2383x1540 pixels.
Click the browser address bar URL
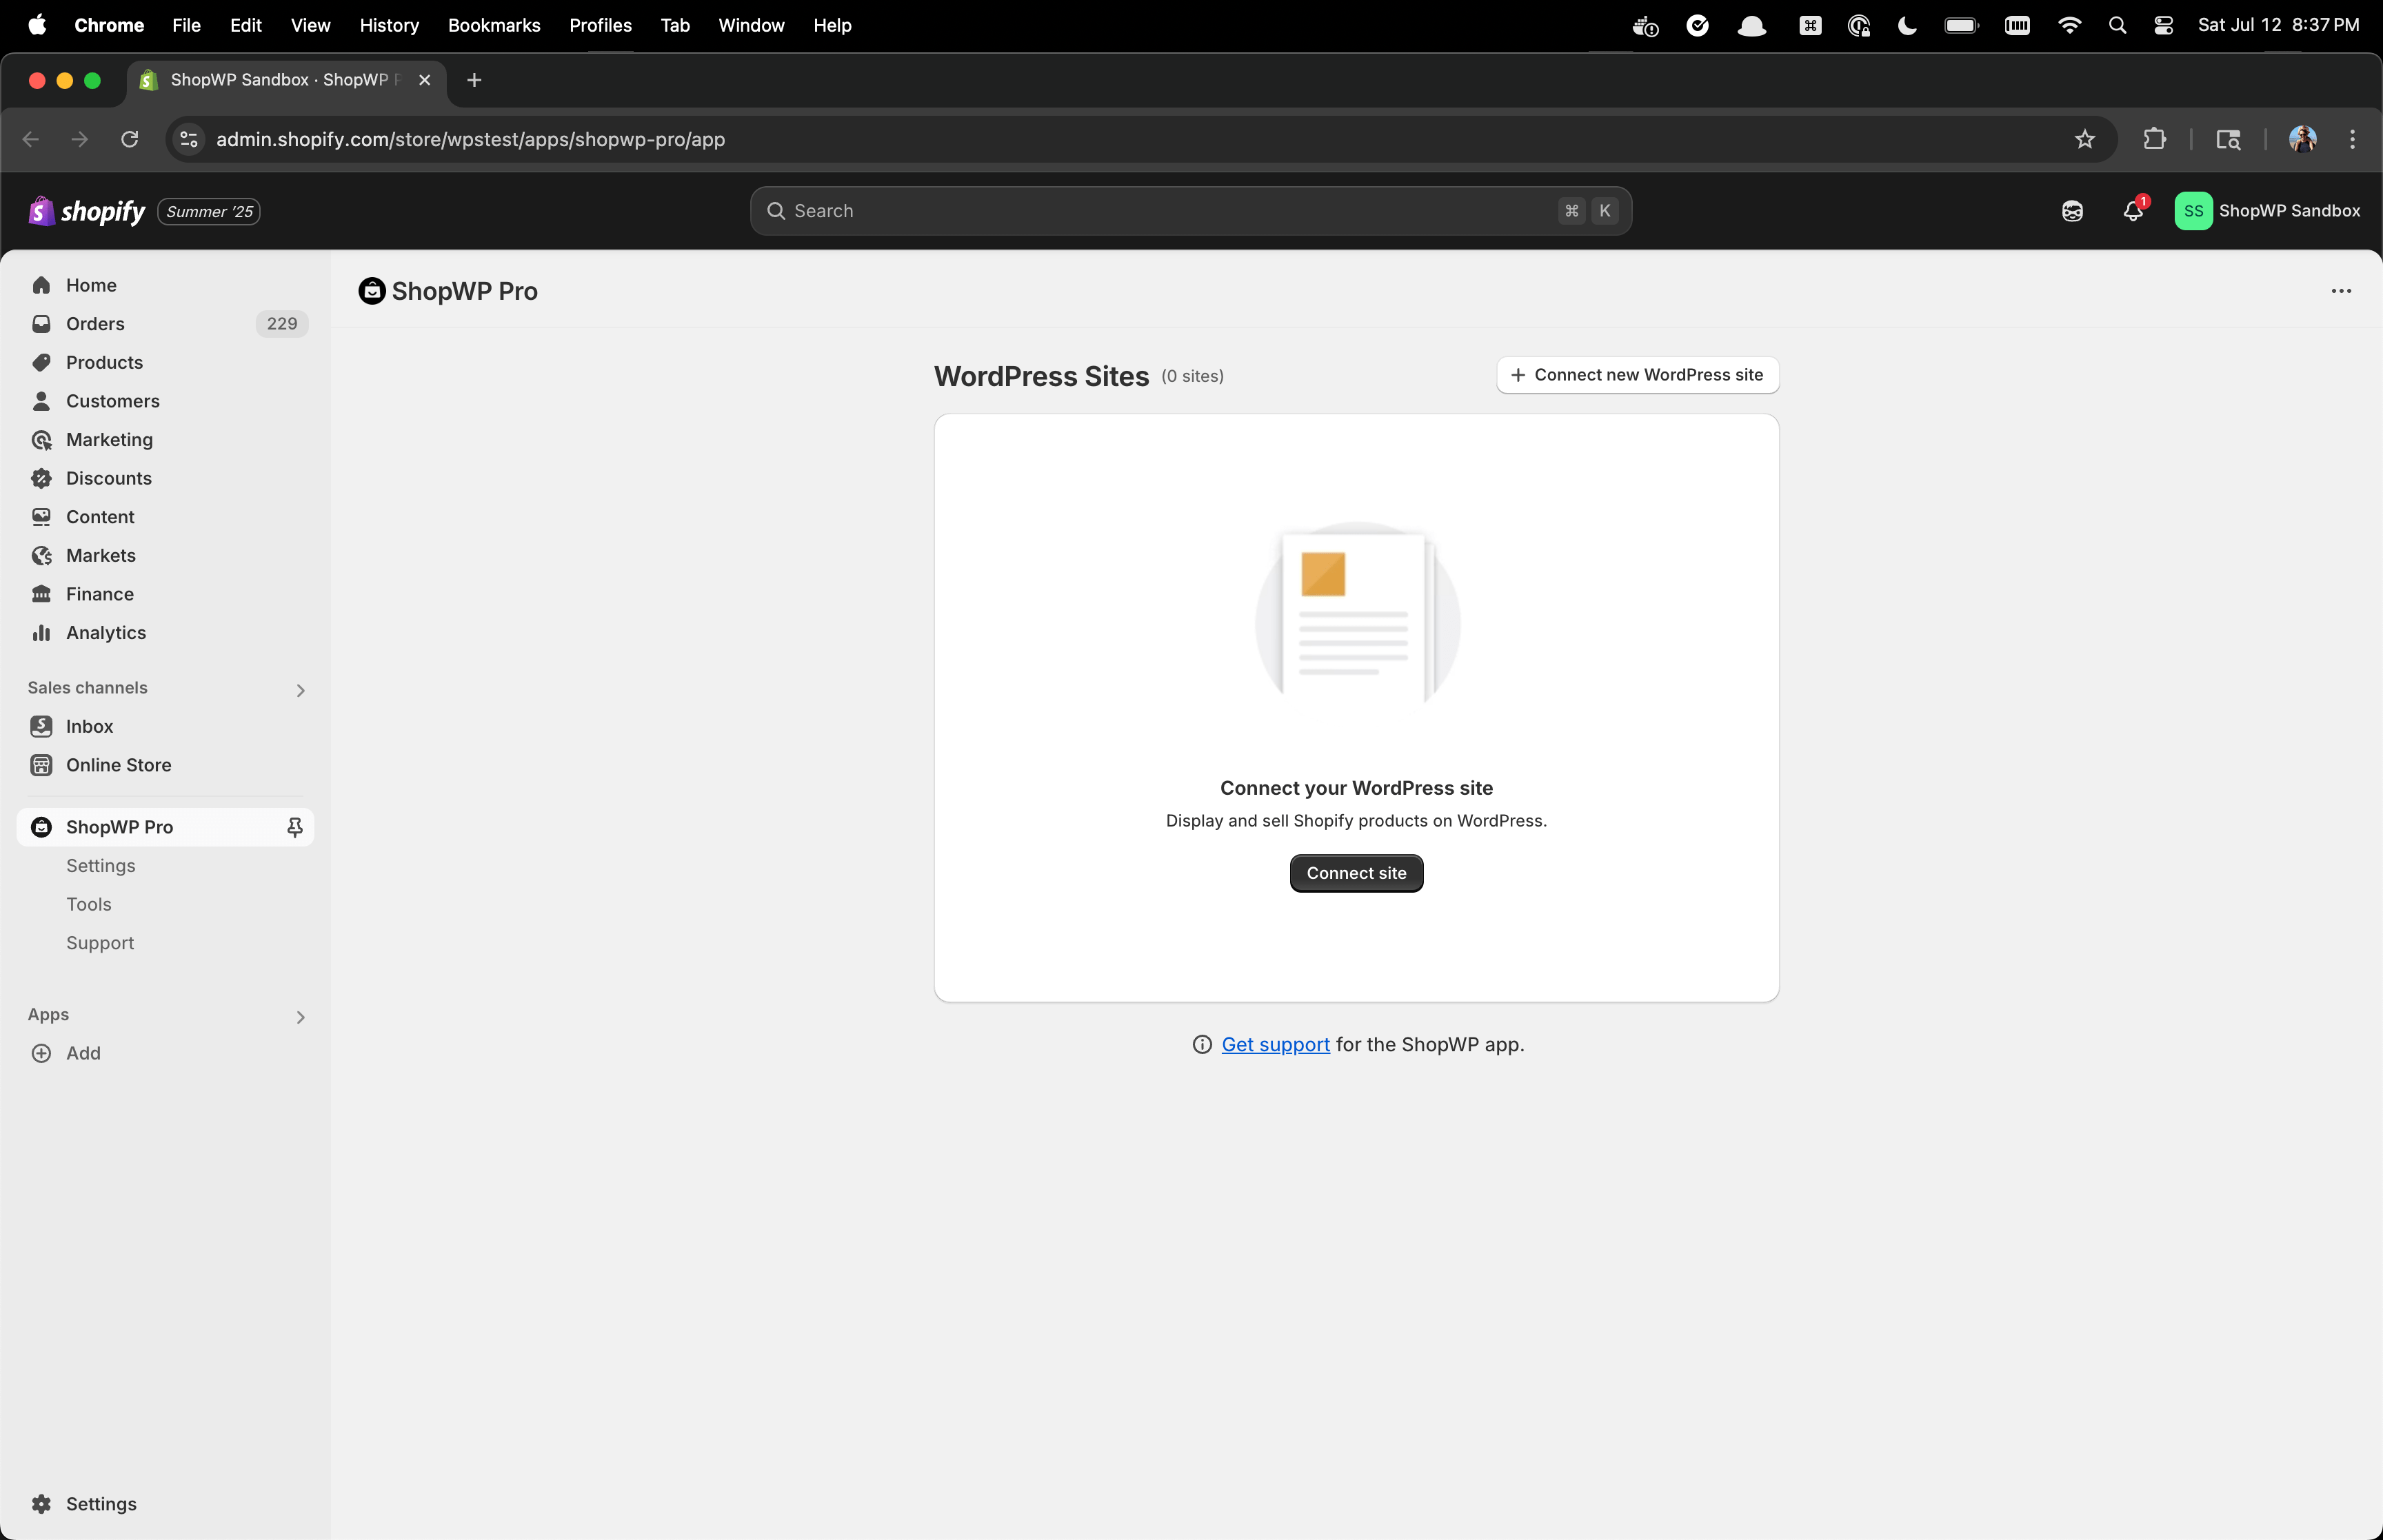(470, 139)
